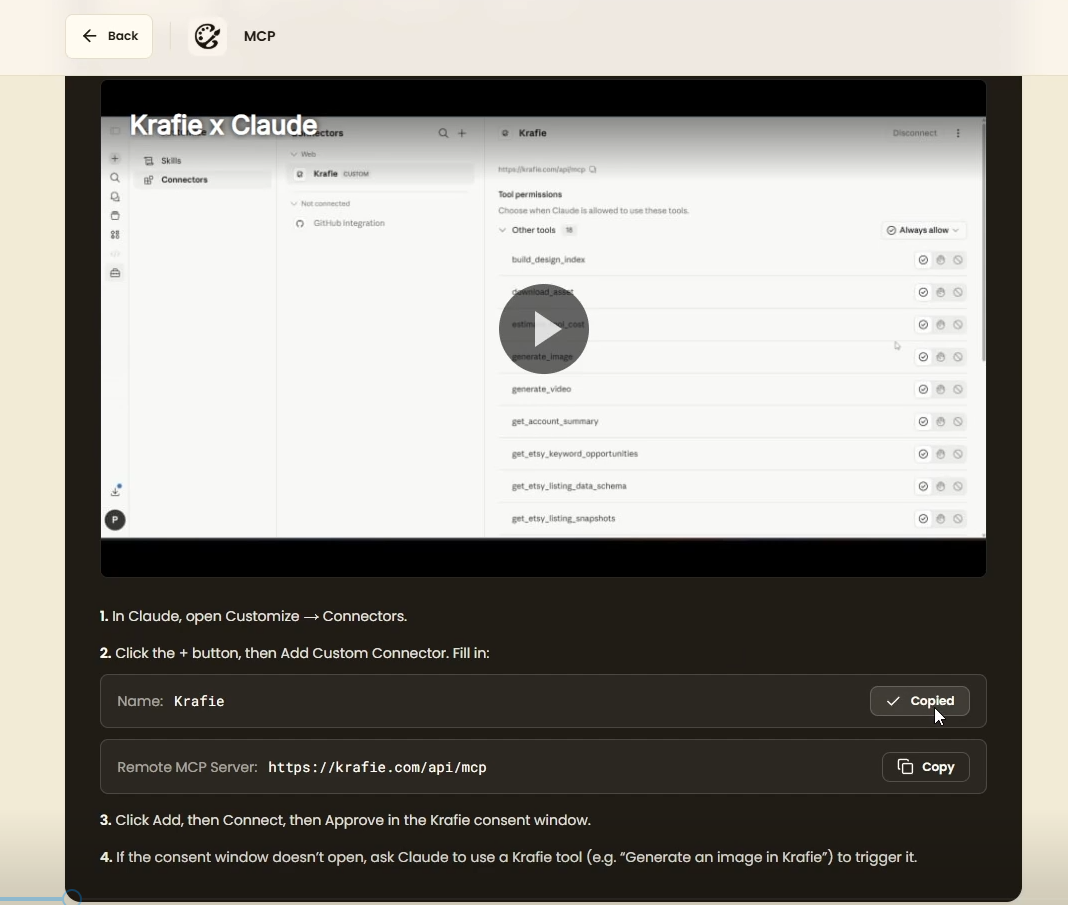Set get_etsy_listing_snapshots to blocked icon

tap(958, 519)
